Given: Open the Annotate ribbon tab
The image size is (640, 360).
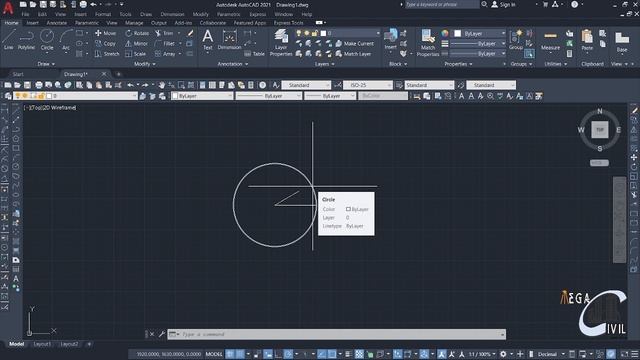Looking at the screenshot, I should point(57,23).
